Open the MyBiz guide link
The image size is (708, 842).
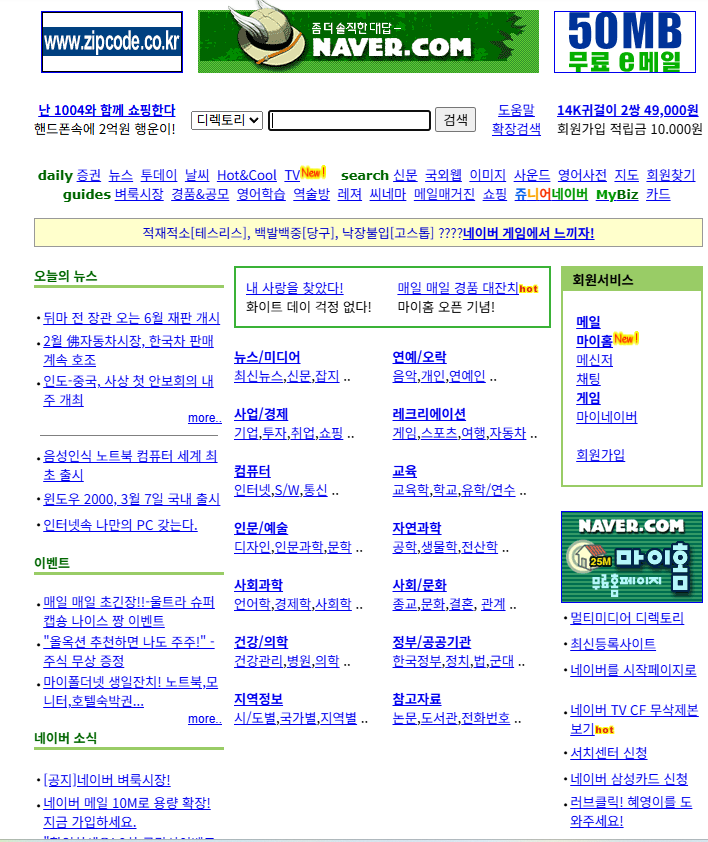(617, 194)
